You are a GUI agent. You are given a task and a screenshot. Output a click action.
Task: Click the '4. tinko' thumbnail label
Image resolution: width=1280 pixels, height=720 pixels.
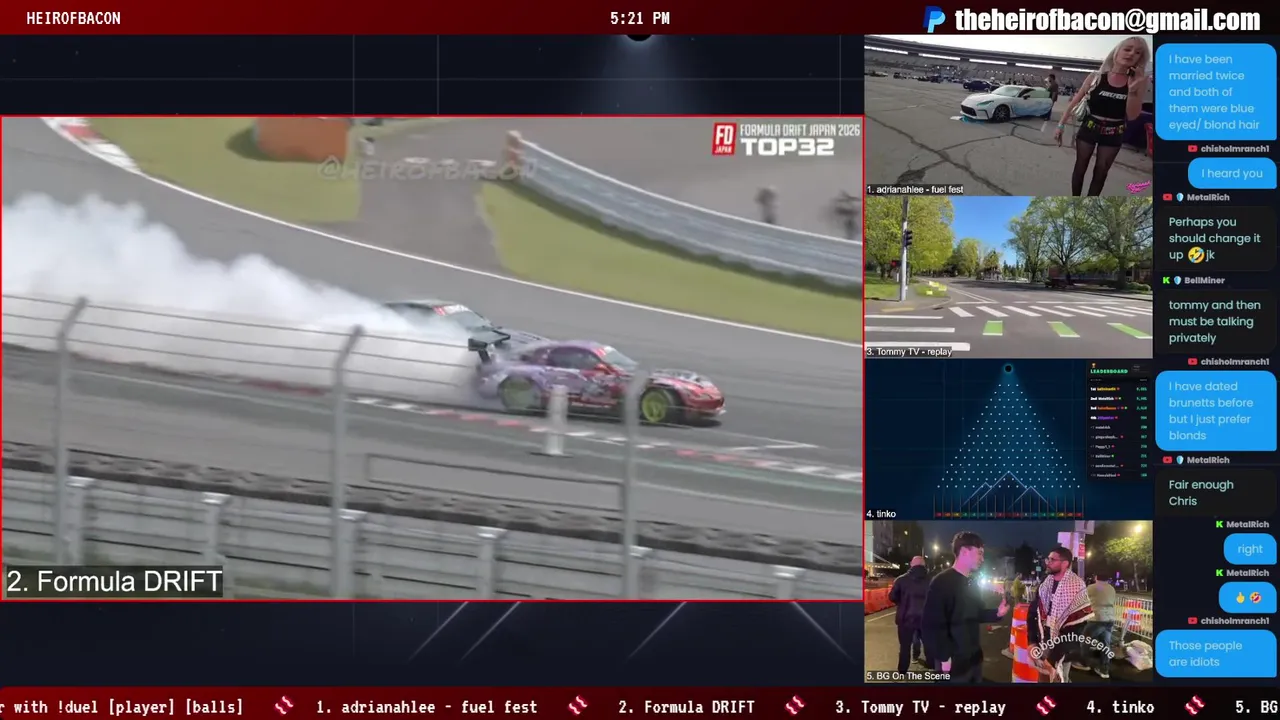click(x=881, y=514)
